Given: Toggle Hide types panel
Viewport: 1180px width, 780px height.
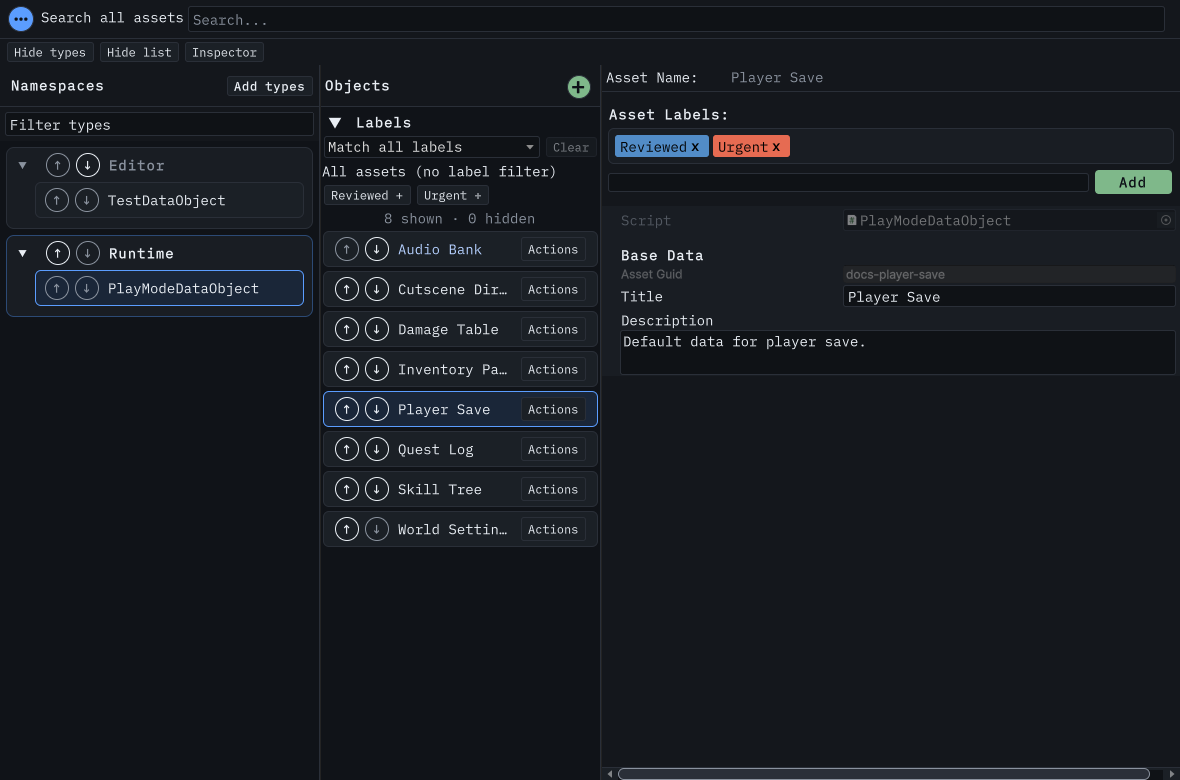Looking at the screenshot, I should (50, 52).
